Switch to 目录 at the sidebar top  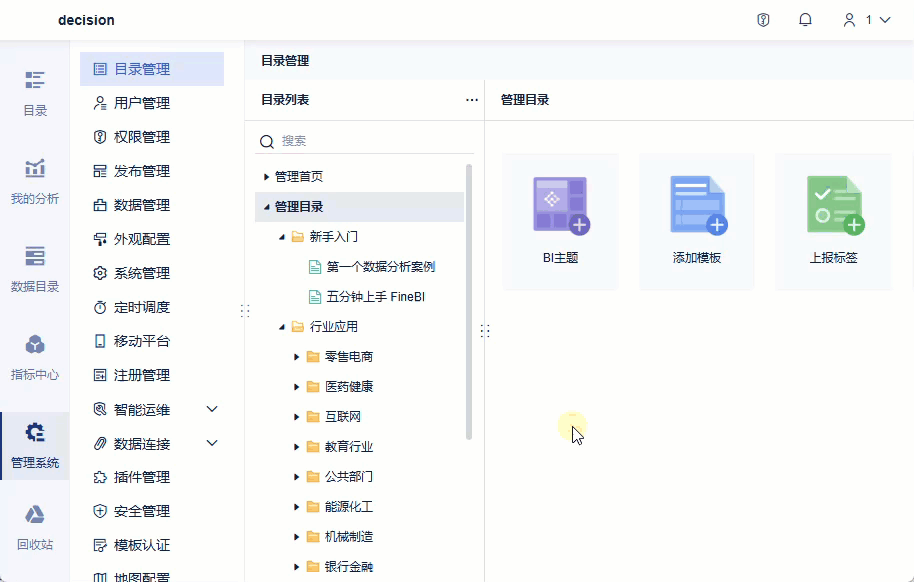click(35, 95)
